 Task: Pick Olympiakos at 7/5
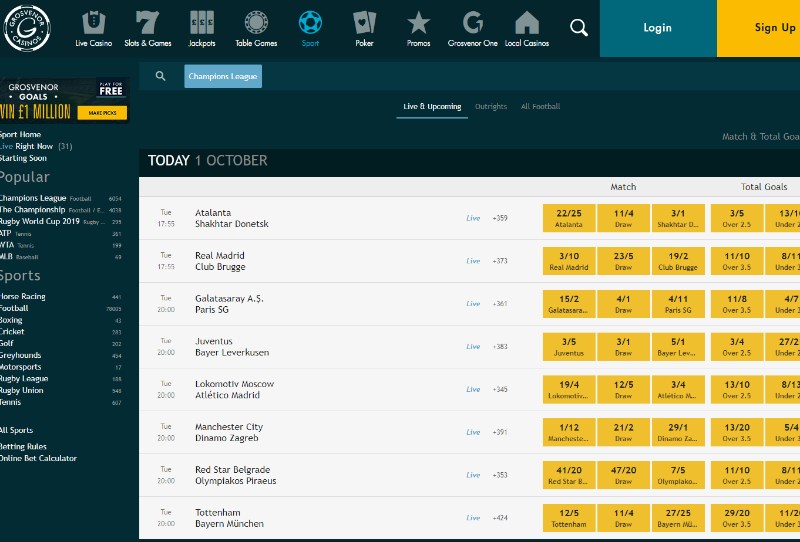(x=678, y=475)
